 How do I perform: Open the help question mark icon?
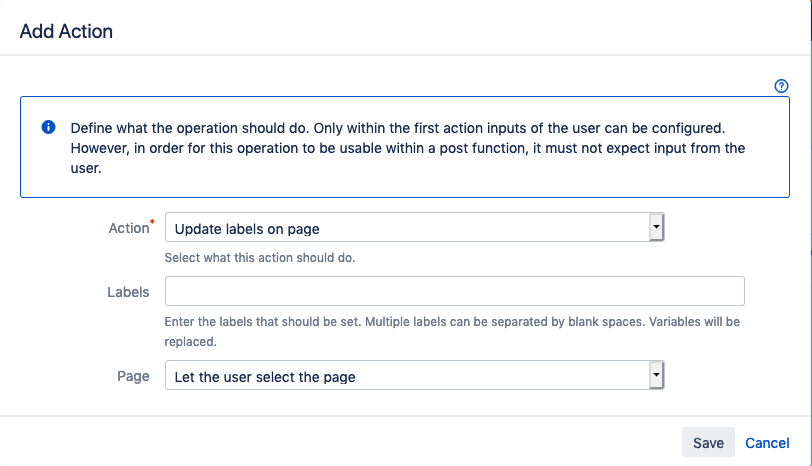(782, 86)
